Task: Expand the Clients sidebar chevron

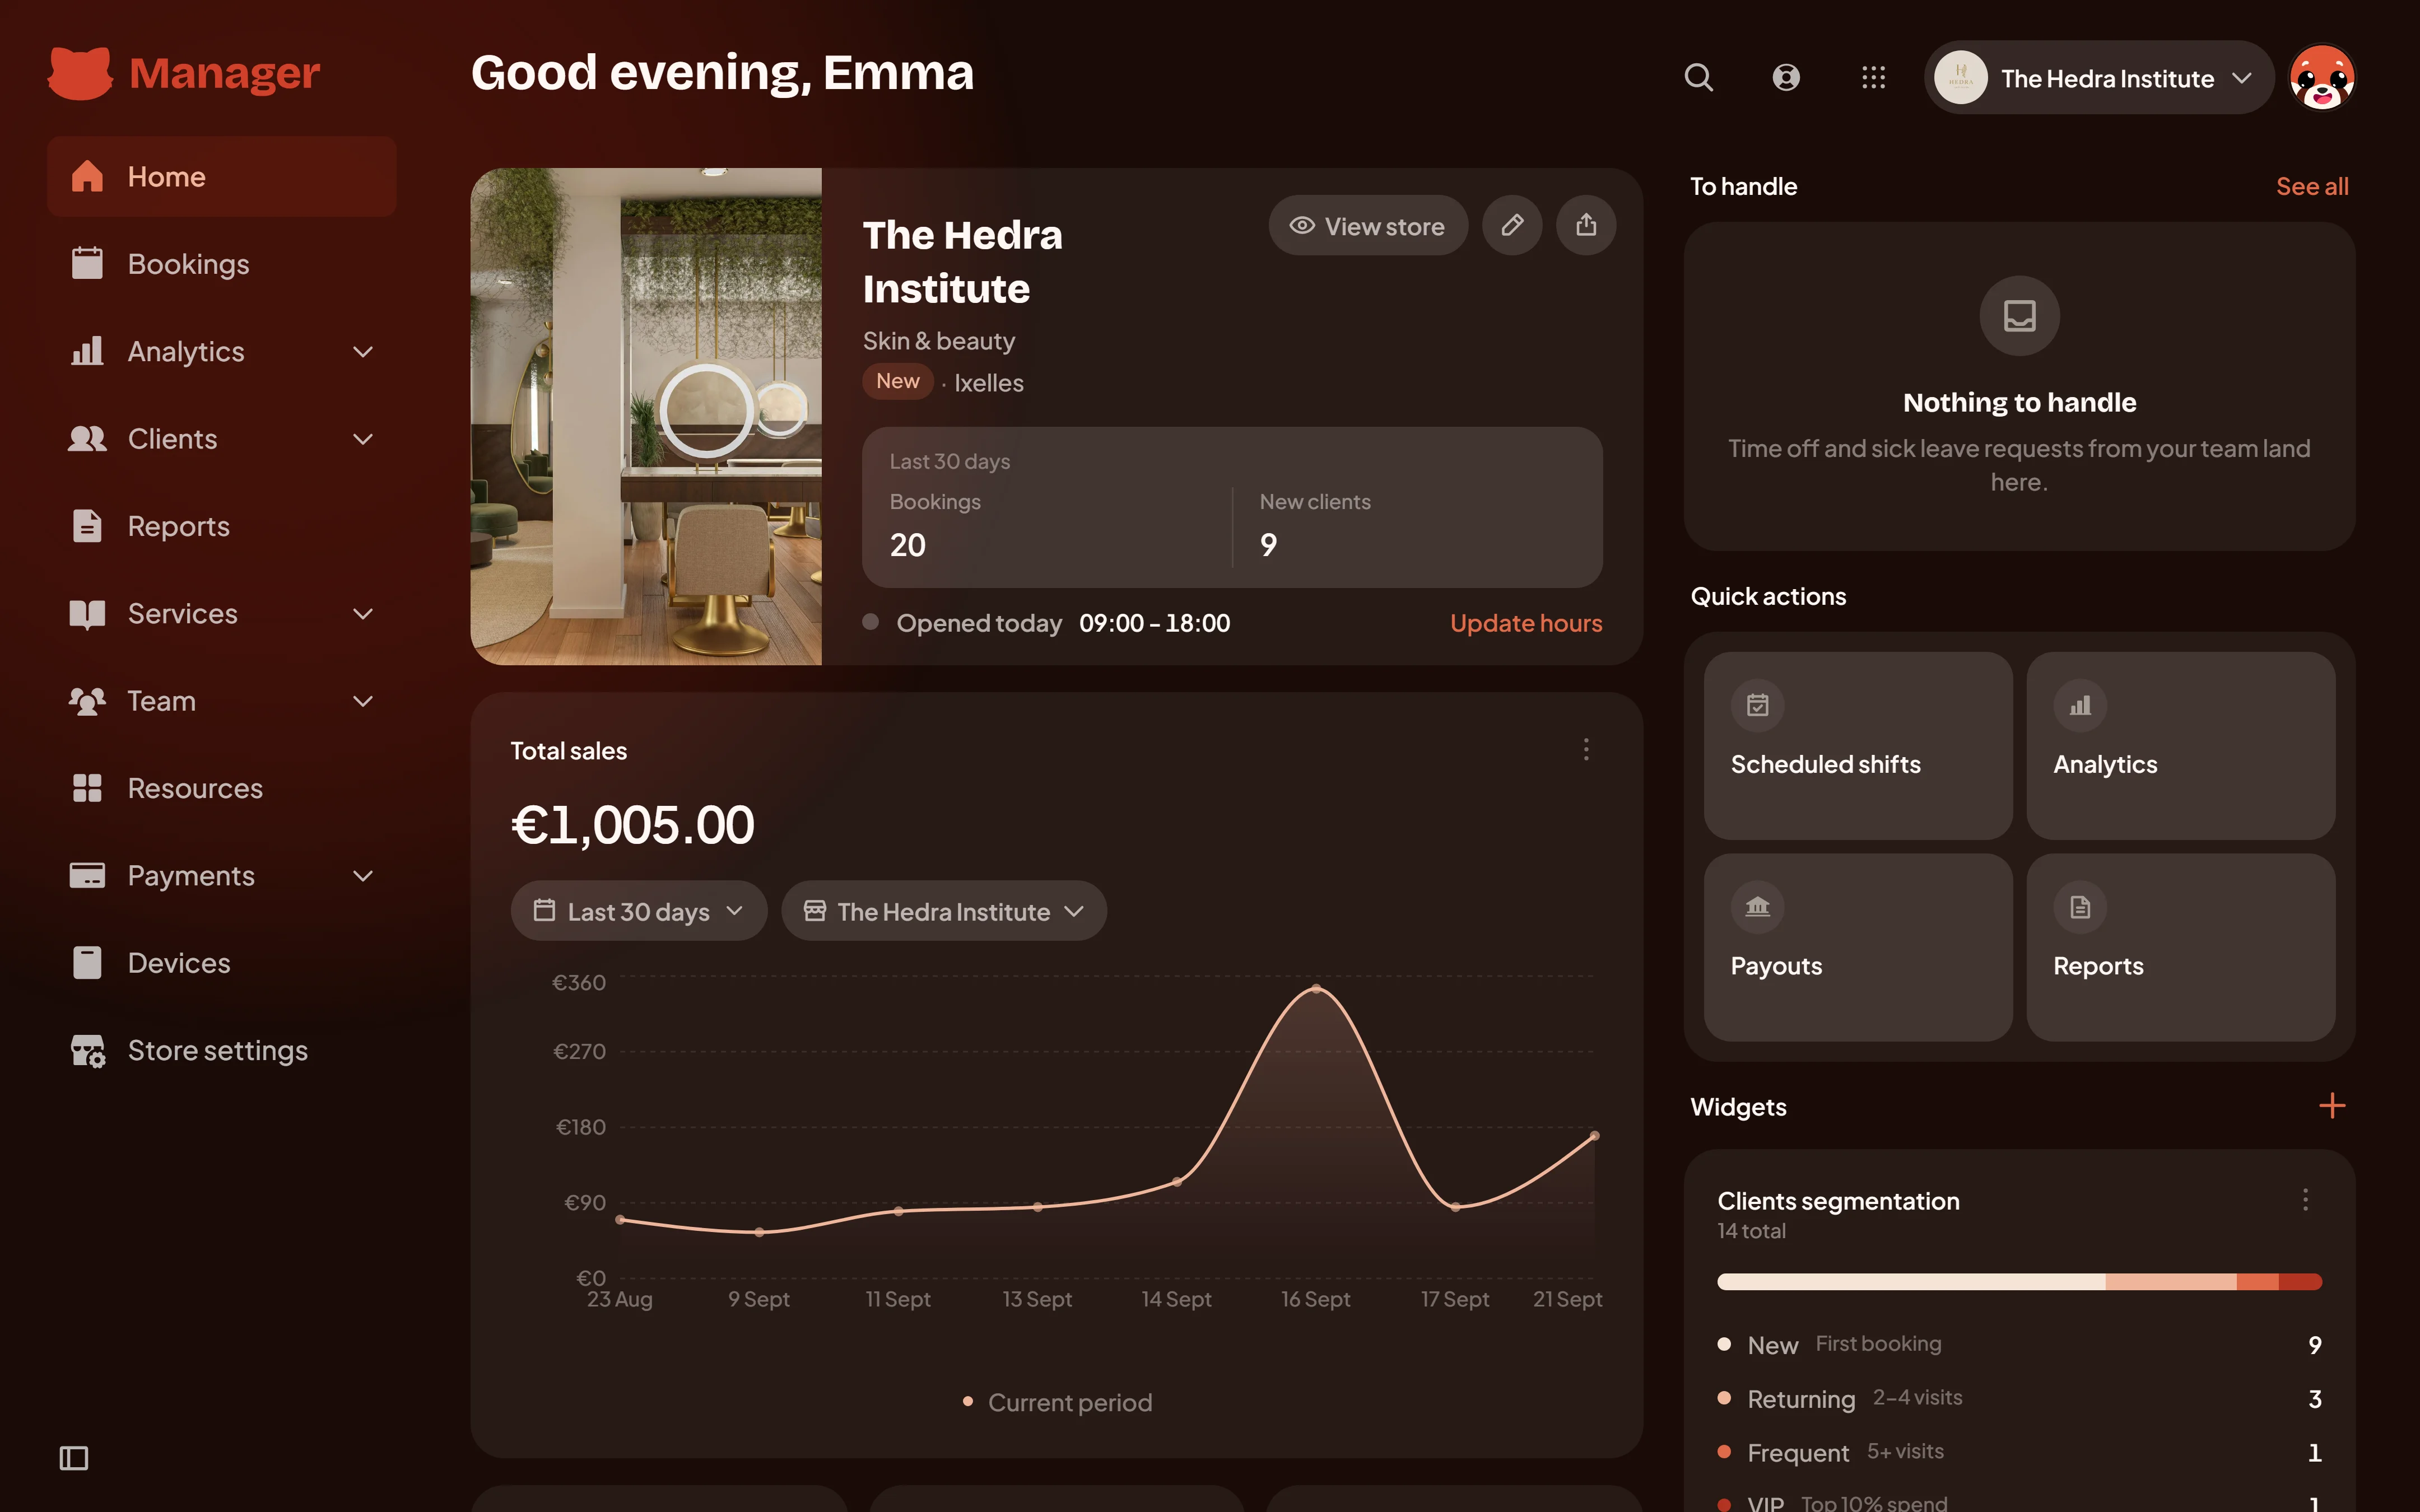Action: (363, 439)
